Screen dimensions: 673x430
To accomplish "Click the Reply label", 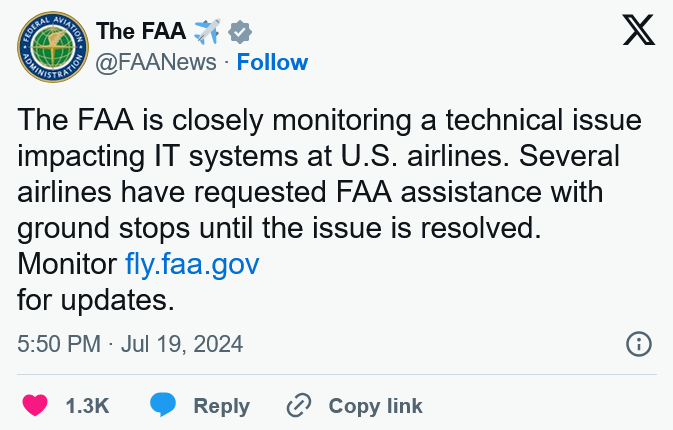I will [221, 406].
